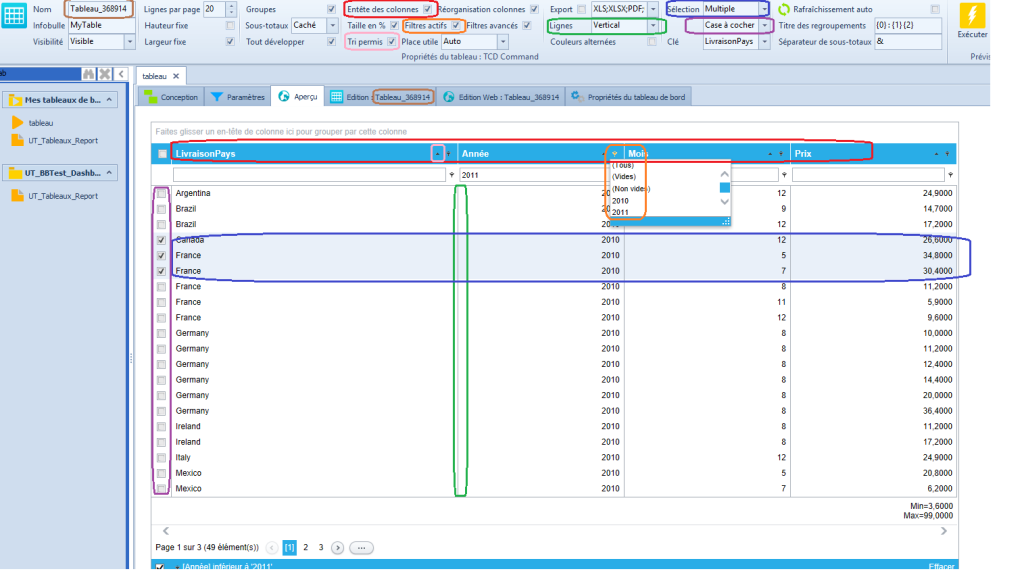Viewport: 1024px width, 586px height.
Task: Switch to the Paramètres tab
Action: [x=238, y=97]
